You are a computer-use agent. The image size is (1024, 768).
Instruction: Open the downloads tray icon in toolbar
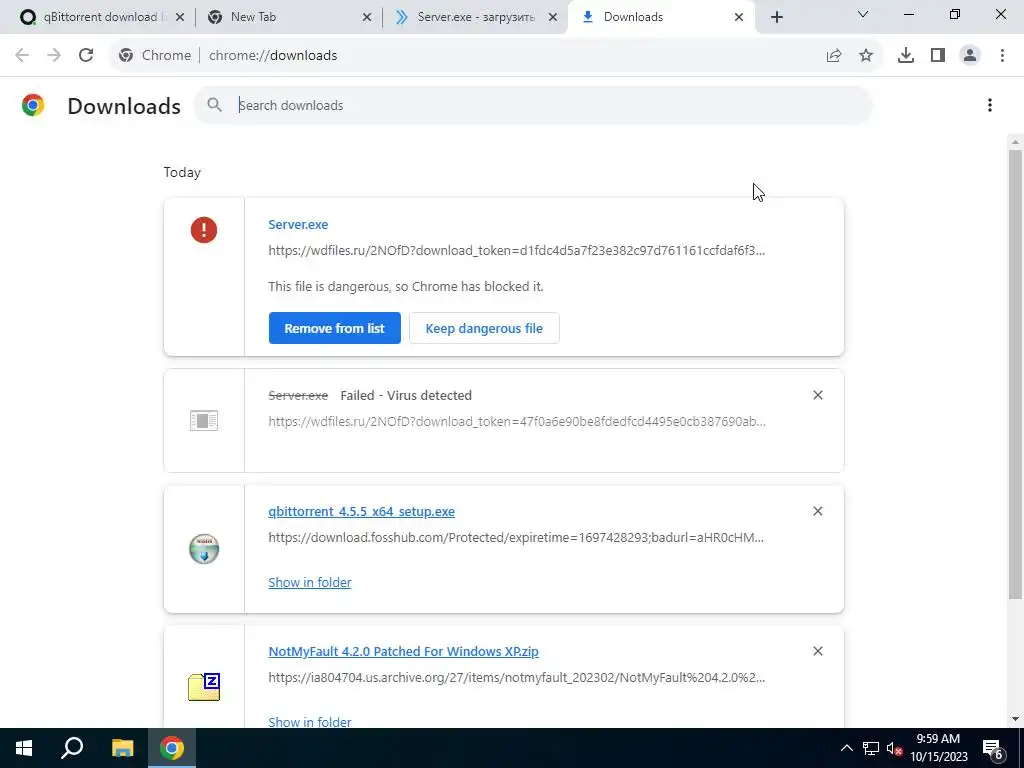[x=906, y=56]
